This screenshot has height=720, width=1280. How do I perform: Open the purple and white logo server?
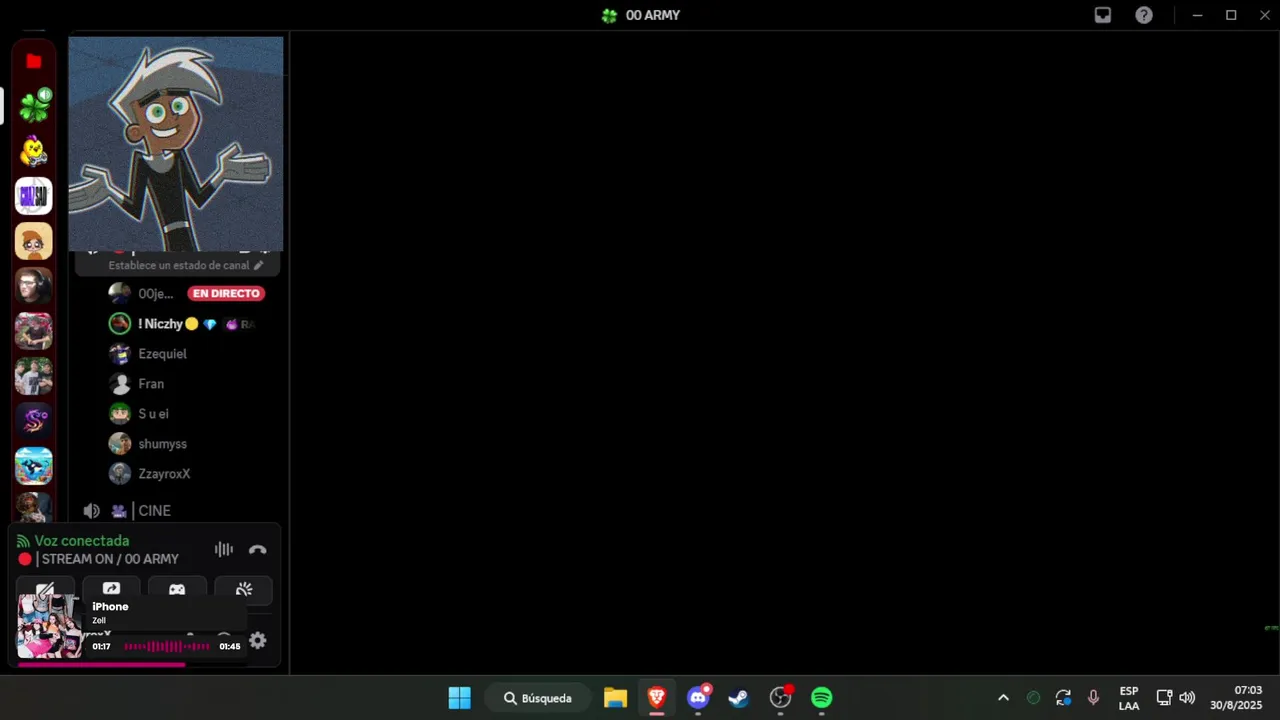tap(34, 196)
